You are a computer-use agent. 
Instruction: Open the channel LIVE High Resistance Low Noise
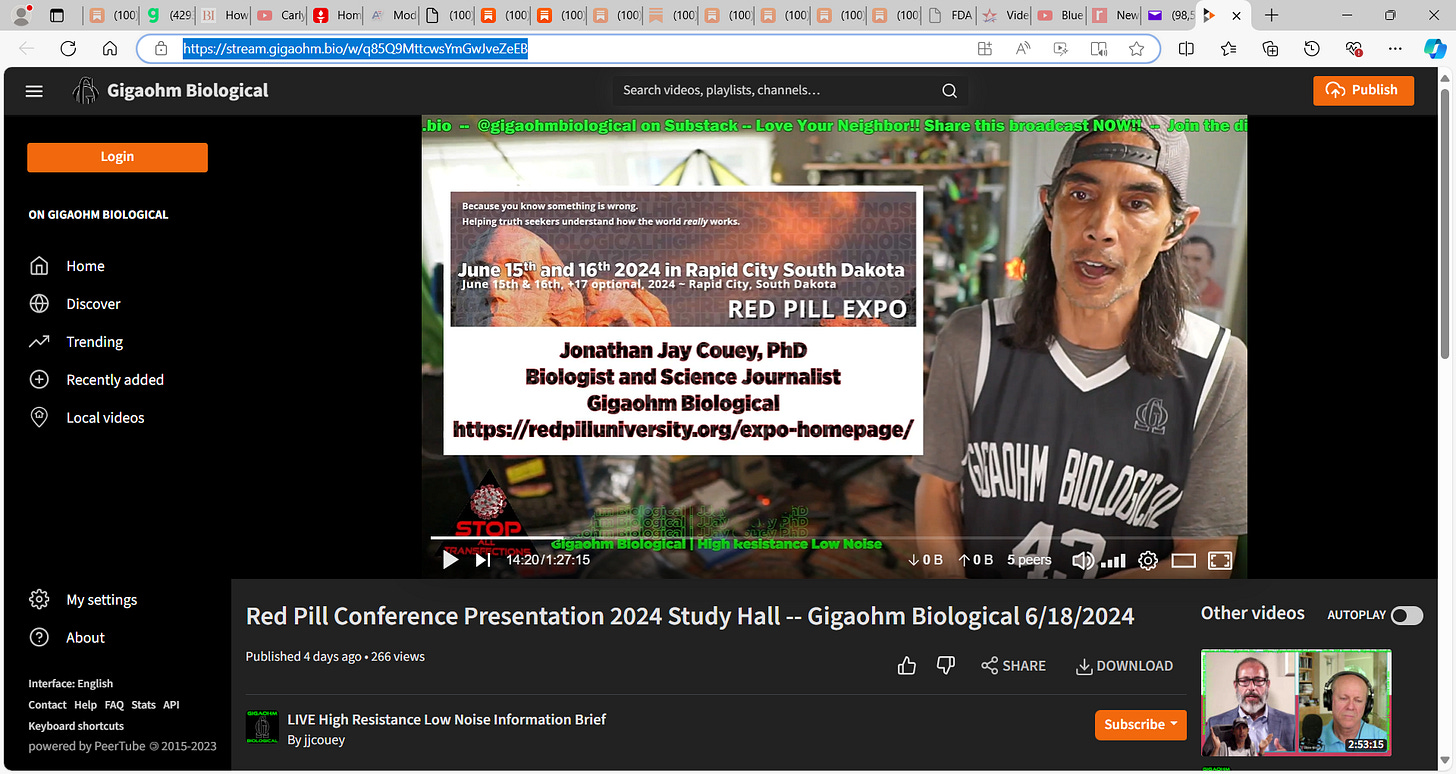[x=446, y=720]
